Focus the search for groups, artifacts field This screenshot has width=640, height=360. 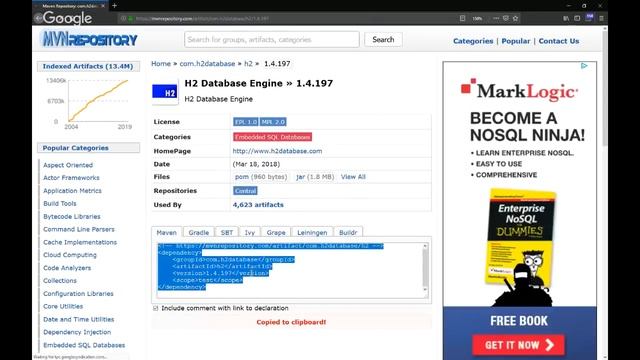[272, 40]
